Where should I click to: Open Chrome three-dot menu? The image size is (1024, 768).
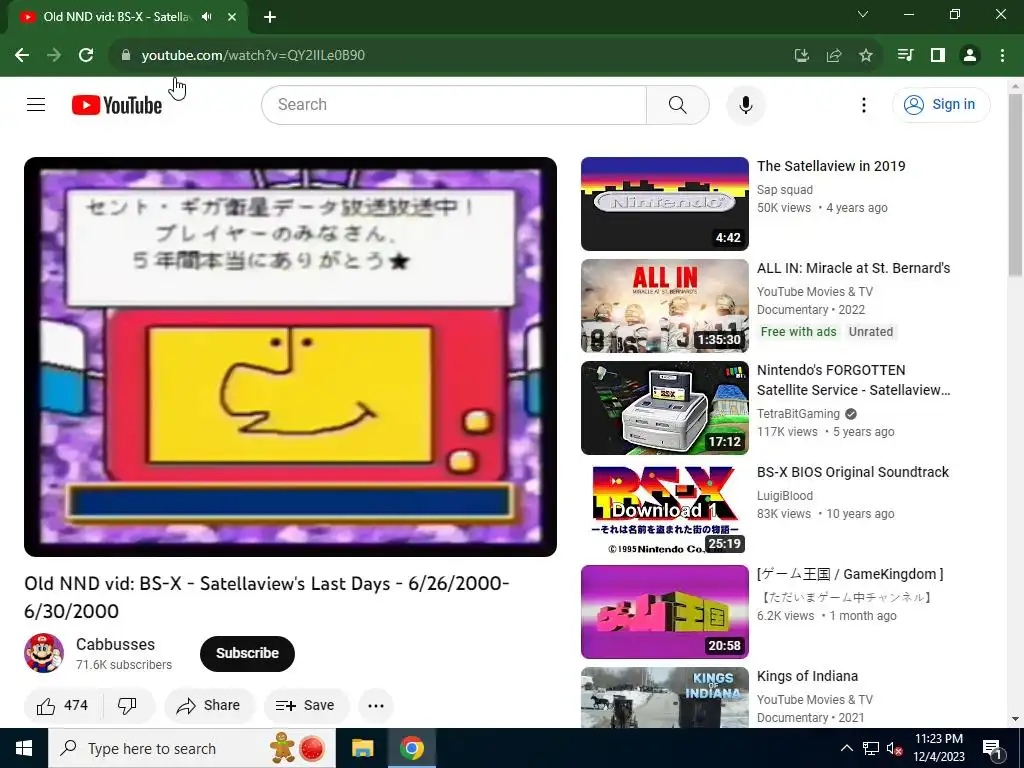point(1002,55)
